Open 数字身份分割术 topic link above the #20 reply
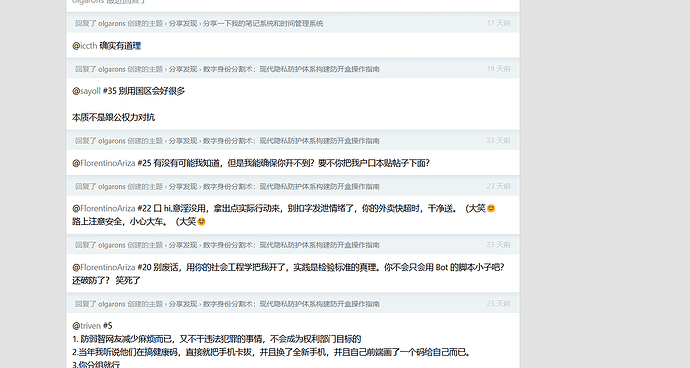The width and height of the screenshot is (690, 368). click(x=291, y=245)
